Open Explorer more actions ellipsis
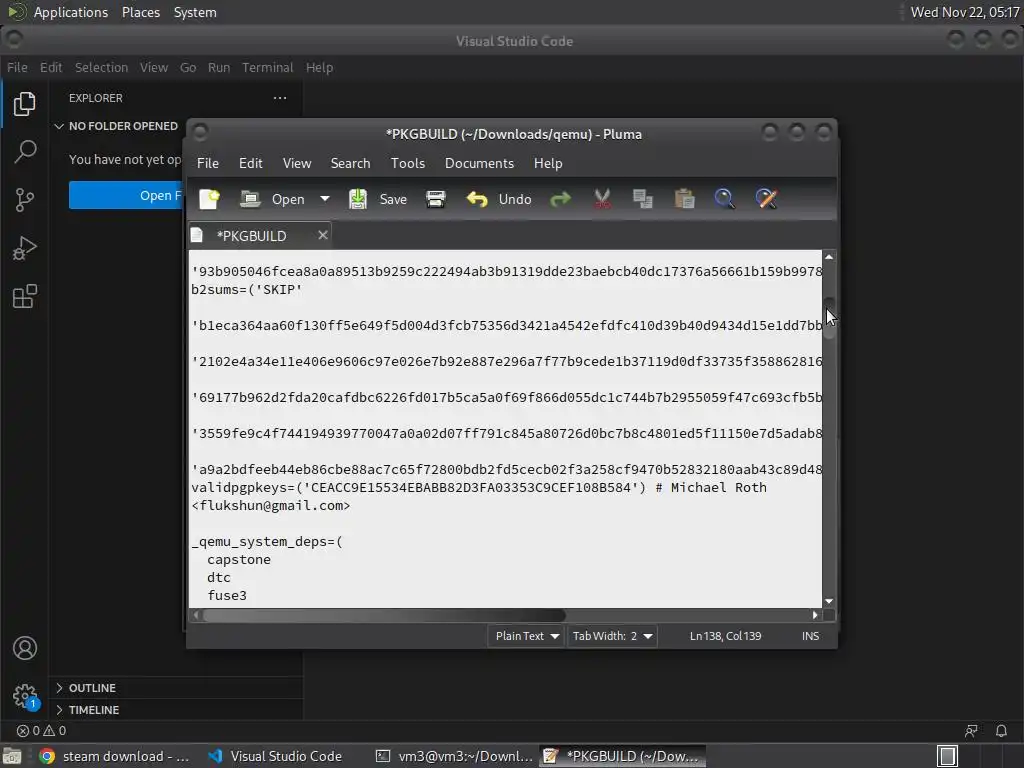 coord(280,98)
